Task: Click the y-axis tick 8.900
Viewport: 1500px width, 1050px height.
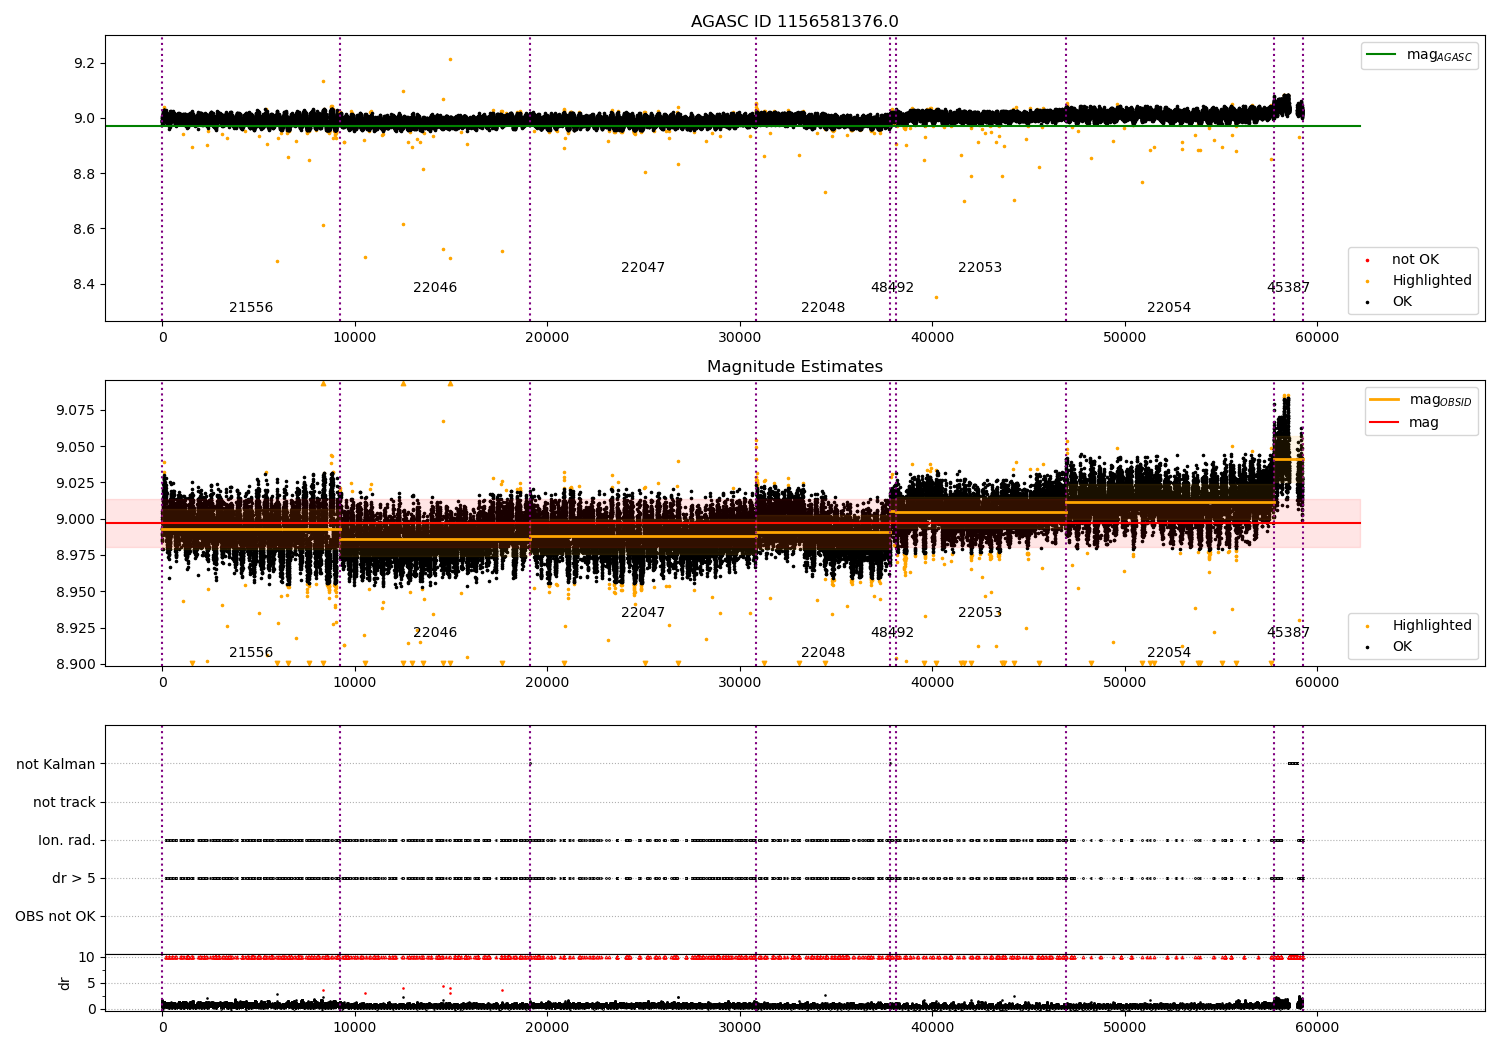Action: coord(75,664)
